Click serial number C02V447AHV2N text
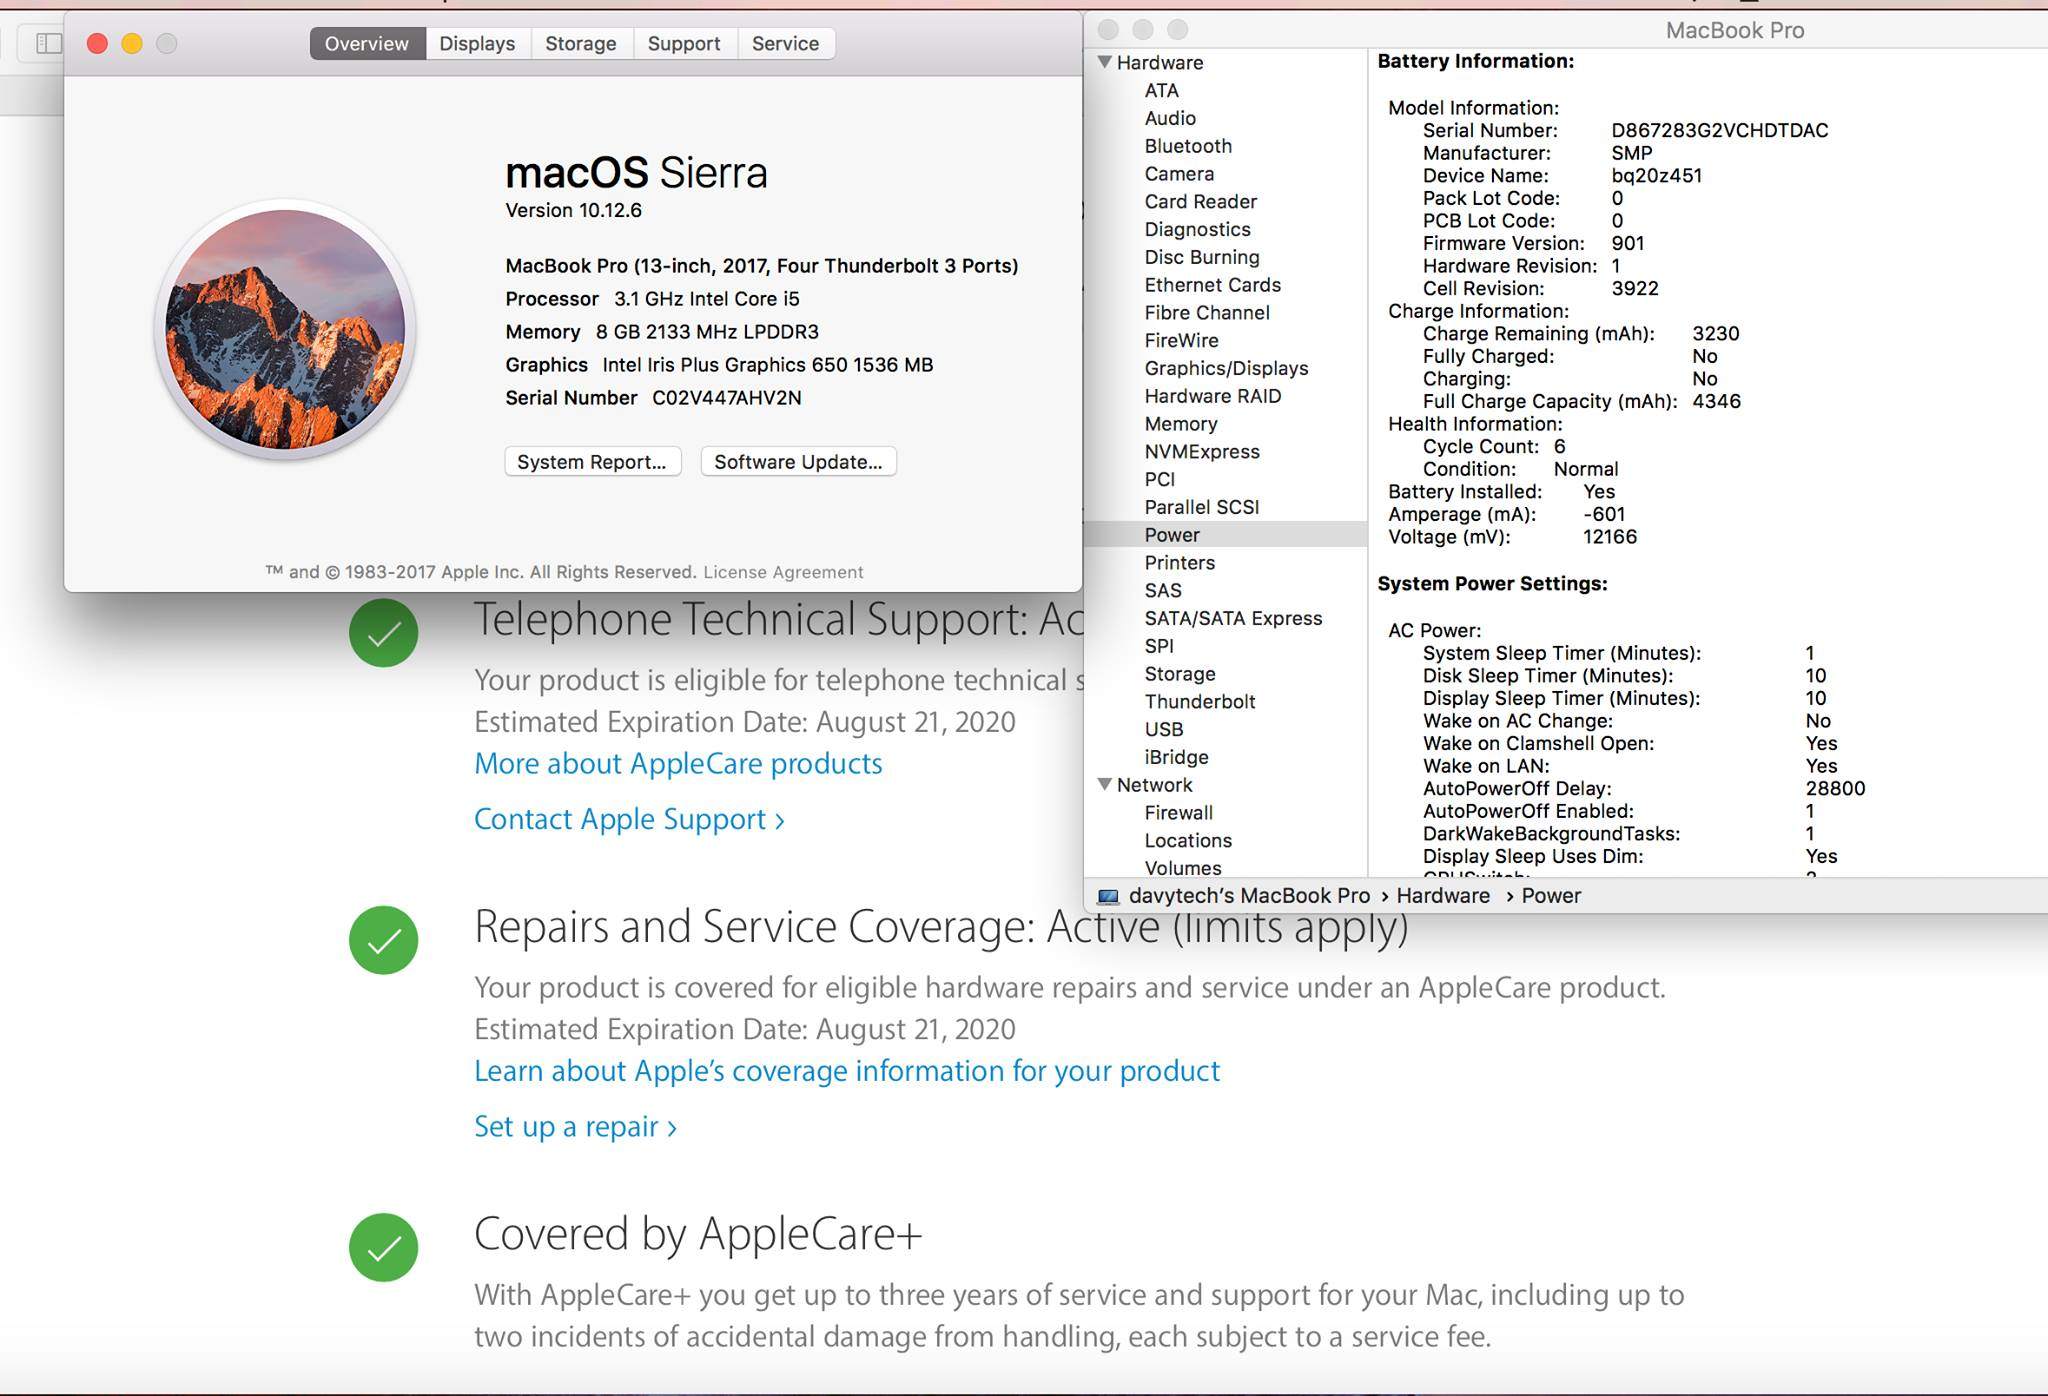The width and height of the screenshot is (2048, 1396). pos(727,398)
